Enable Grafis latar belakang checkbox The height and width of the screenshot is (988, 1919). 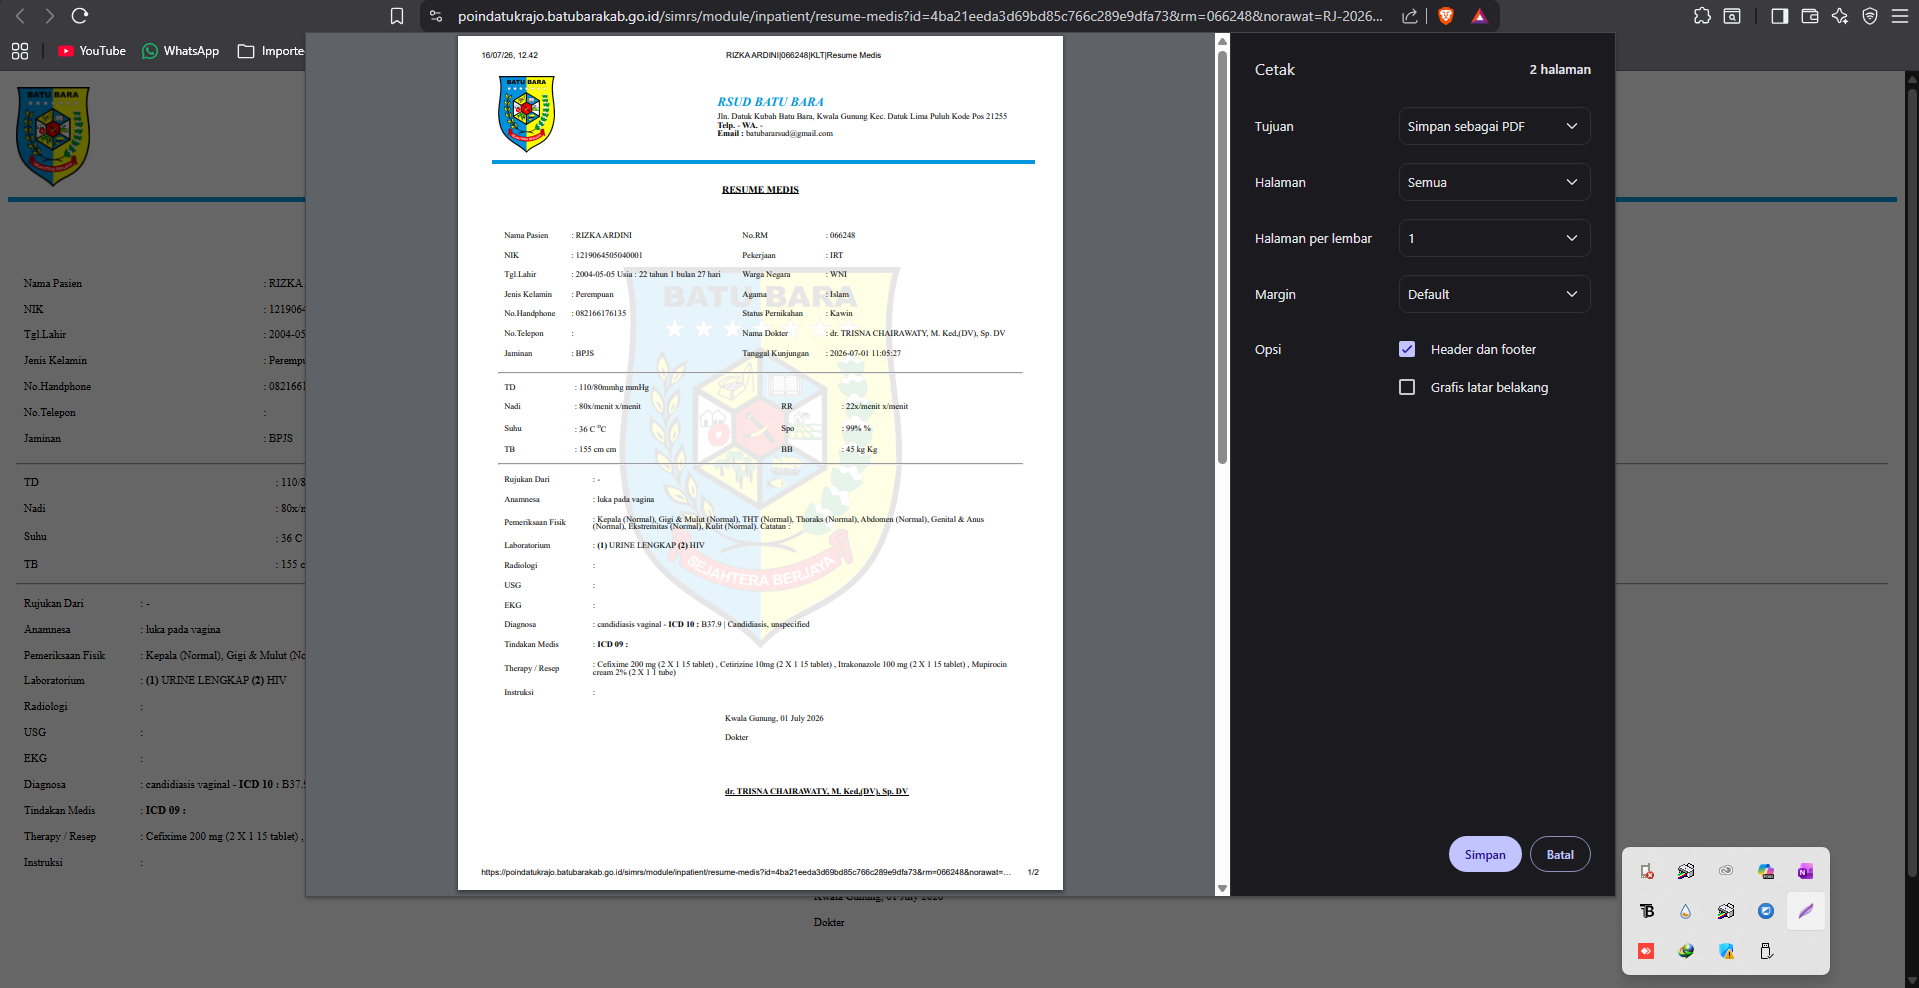point(1407,387)
